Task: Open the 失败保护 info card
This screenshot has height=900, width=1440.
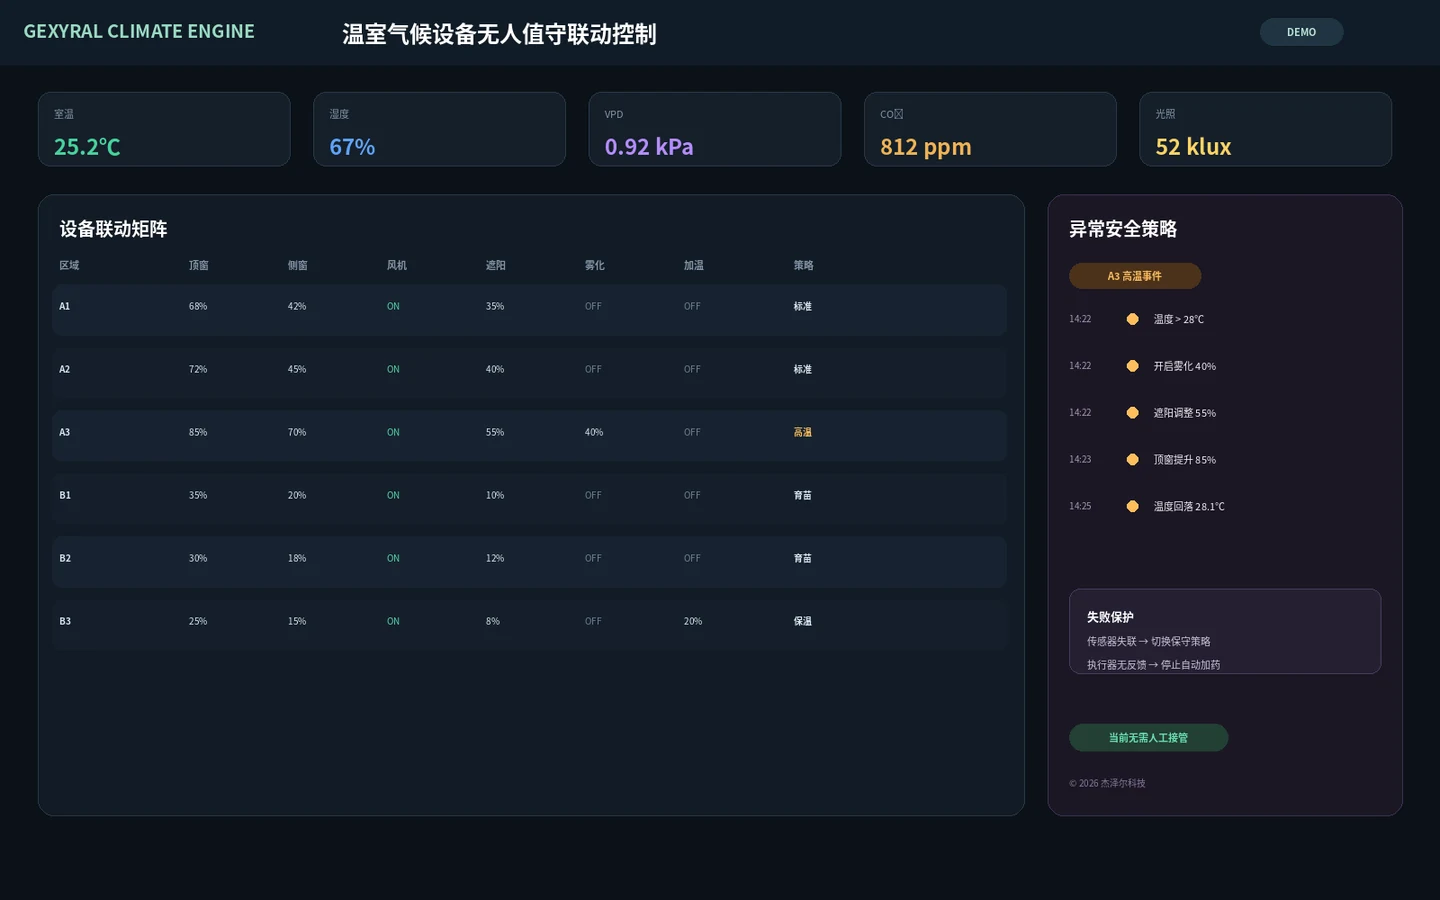Action: [x=1225, y=631]
